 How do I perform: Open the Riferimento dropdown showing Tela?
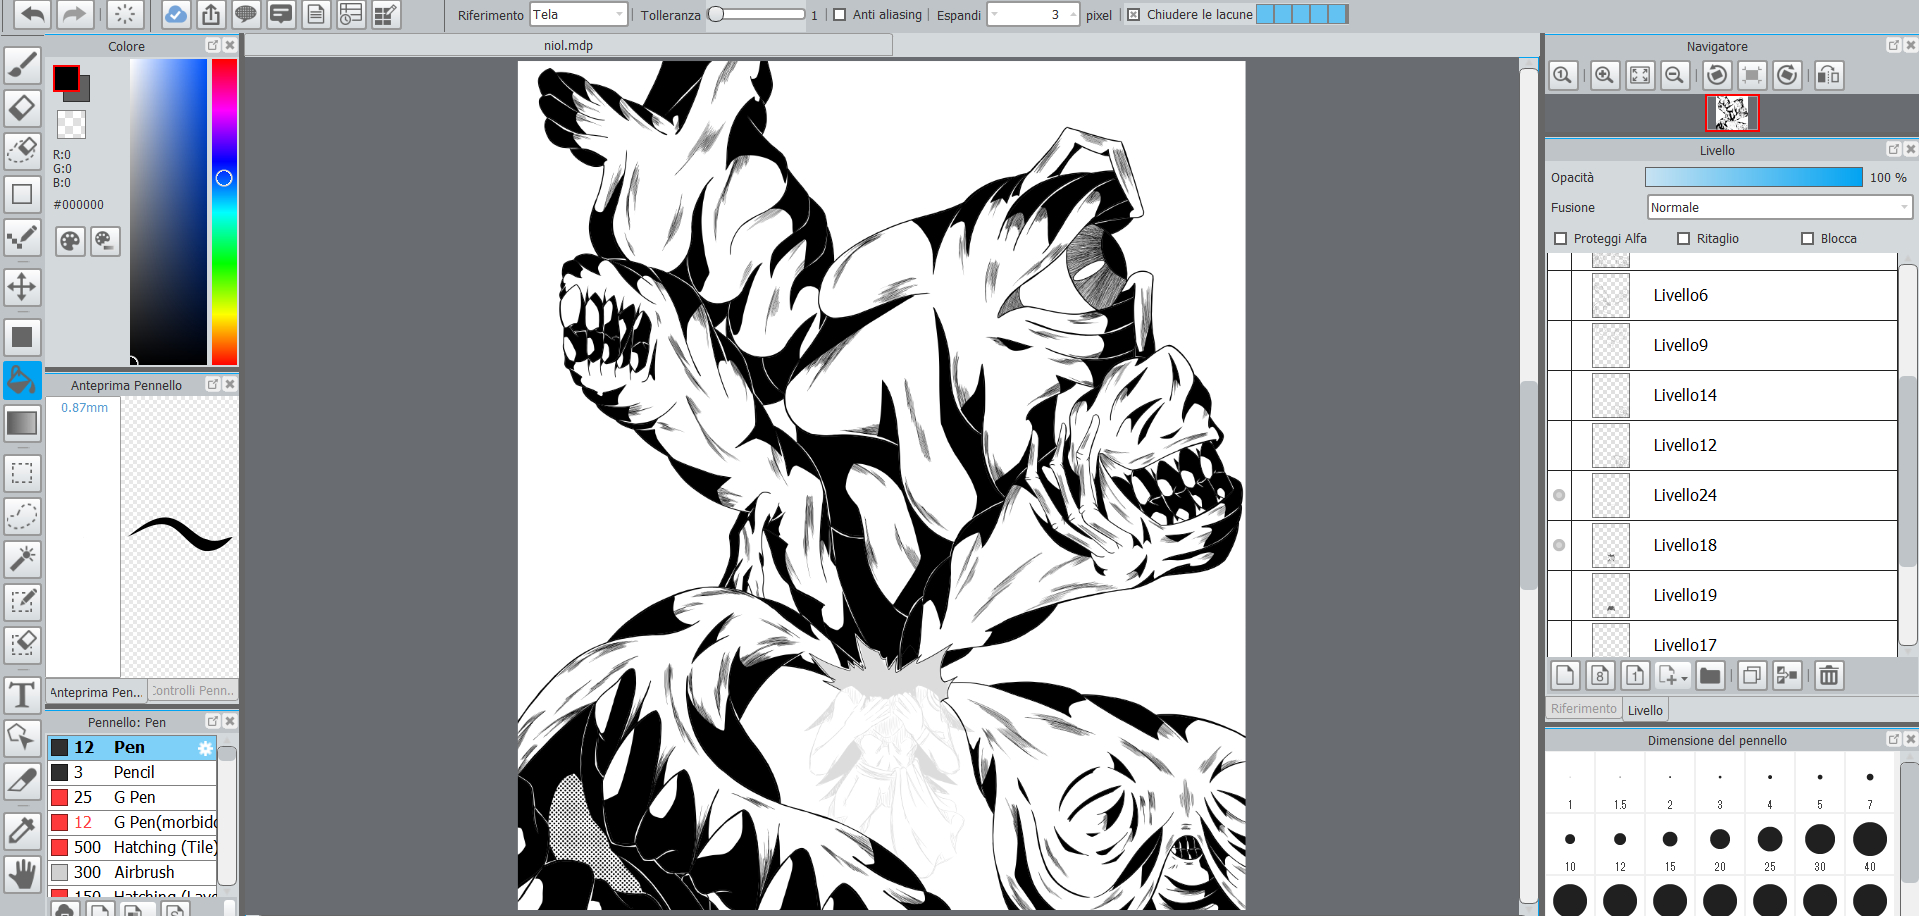pyautogui.click(x=578, y=15)
